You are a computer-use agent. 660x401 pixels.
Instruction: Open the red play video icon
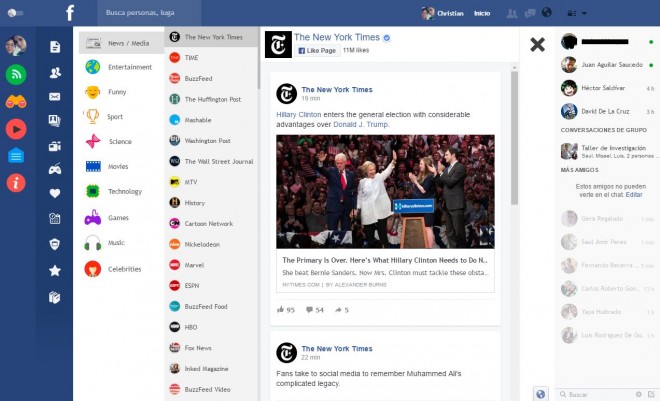click(x=16, y=128)
